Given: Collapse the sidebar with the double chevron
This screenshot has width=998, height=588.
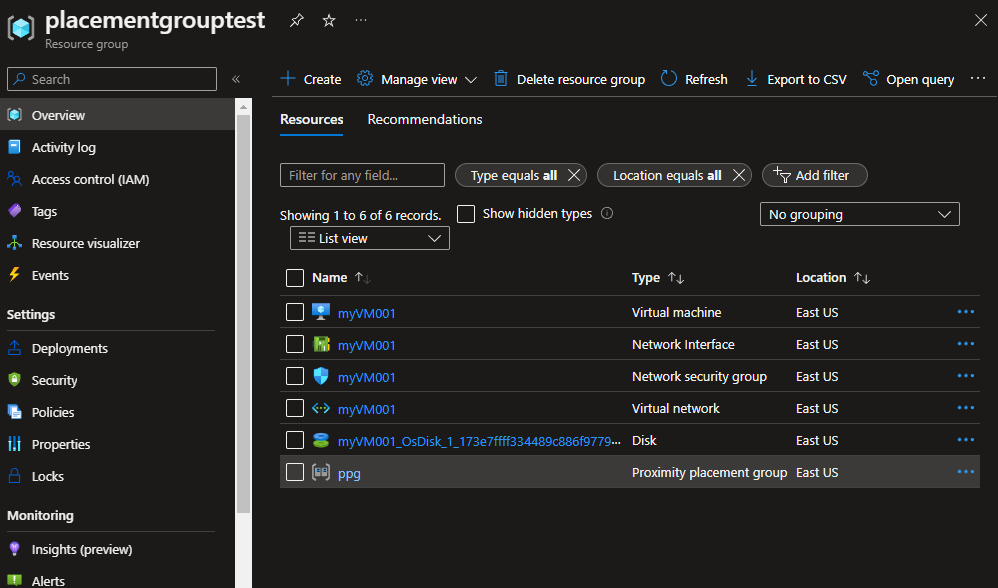Looking at the screenshot, I should pos(236,79).
